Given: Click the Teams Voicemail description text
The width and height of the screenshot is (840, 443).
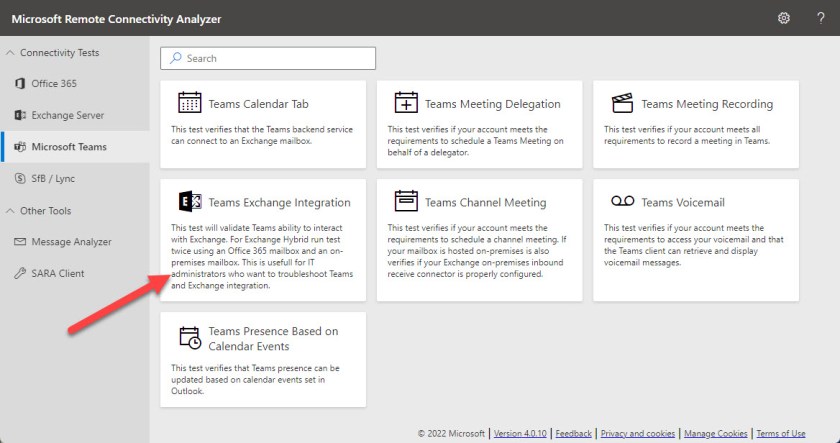Looking at the screenshot, I should 694,245.
